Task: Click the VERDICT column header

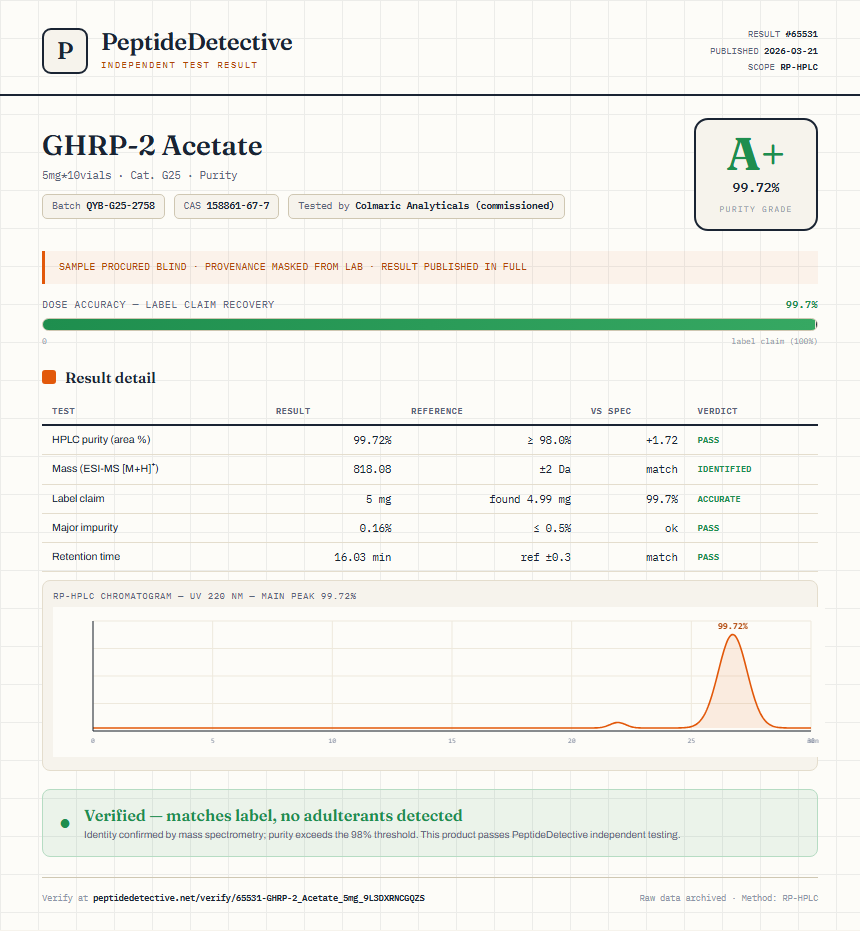Action: [717, 411]
